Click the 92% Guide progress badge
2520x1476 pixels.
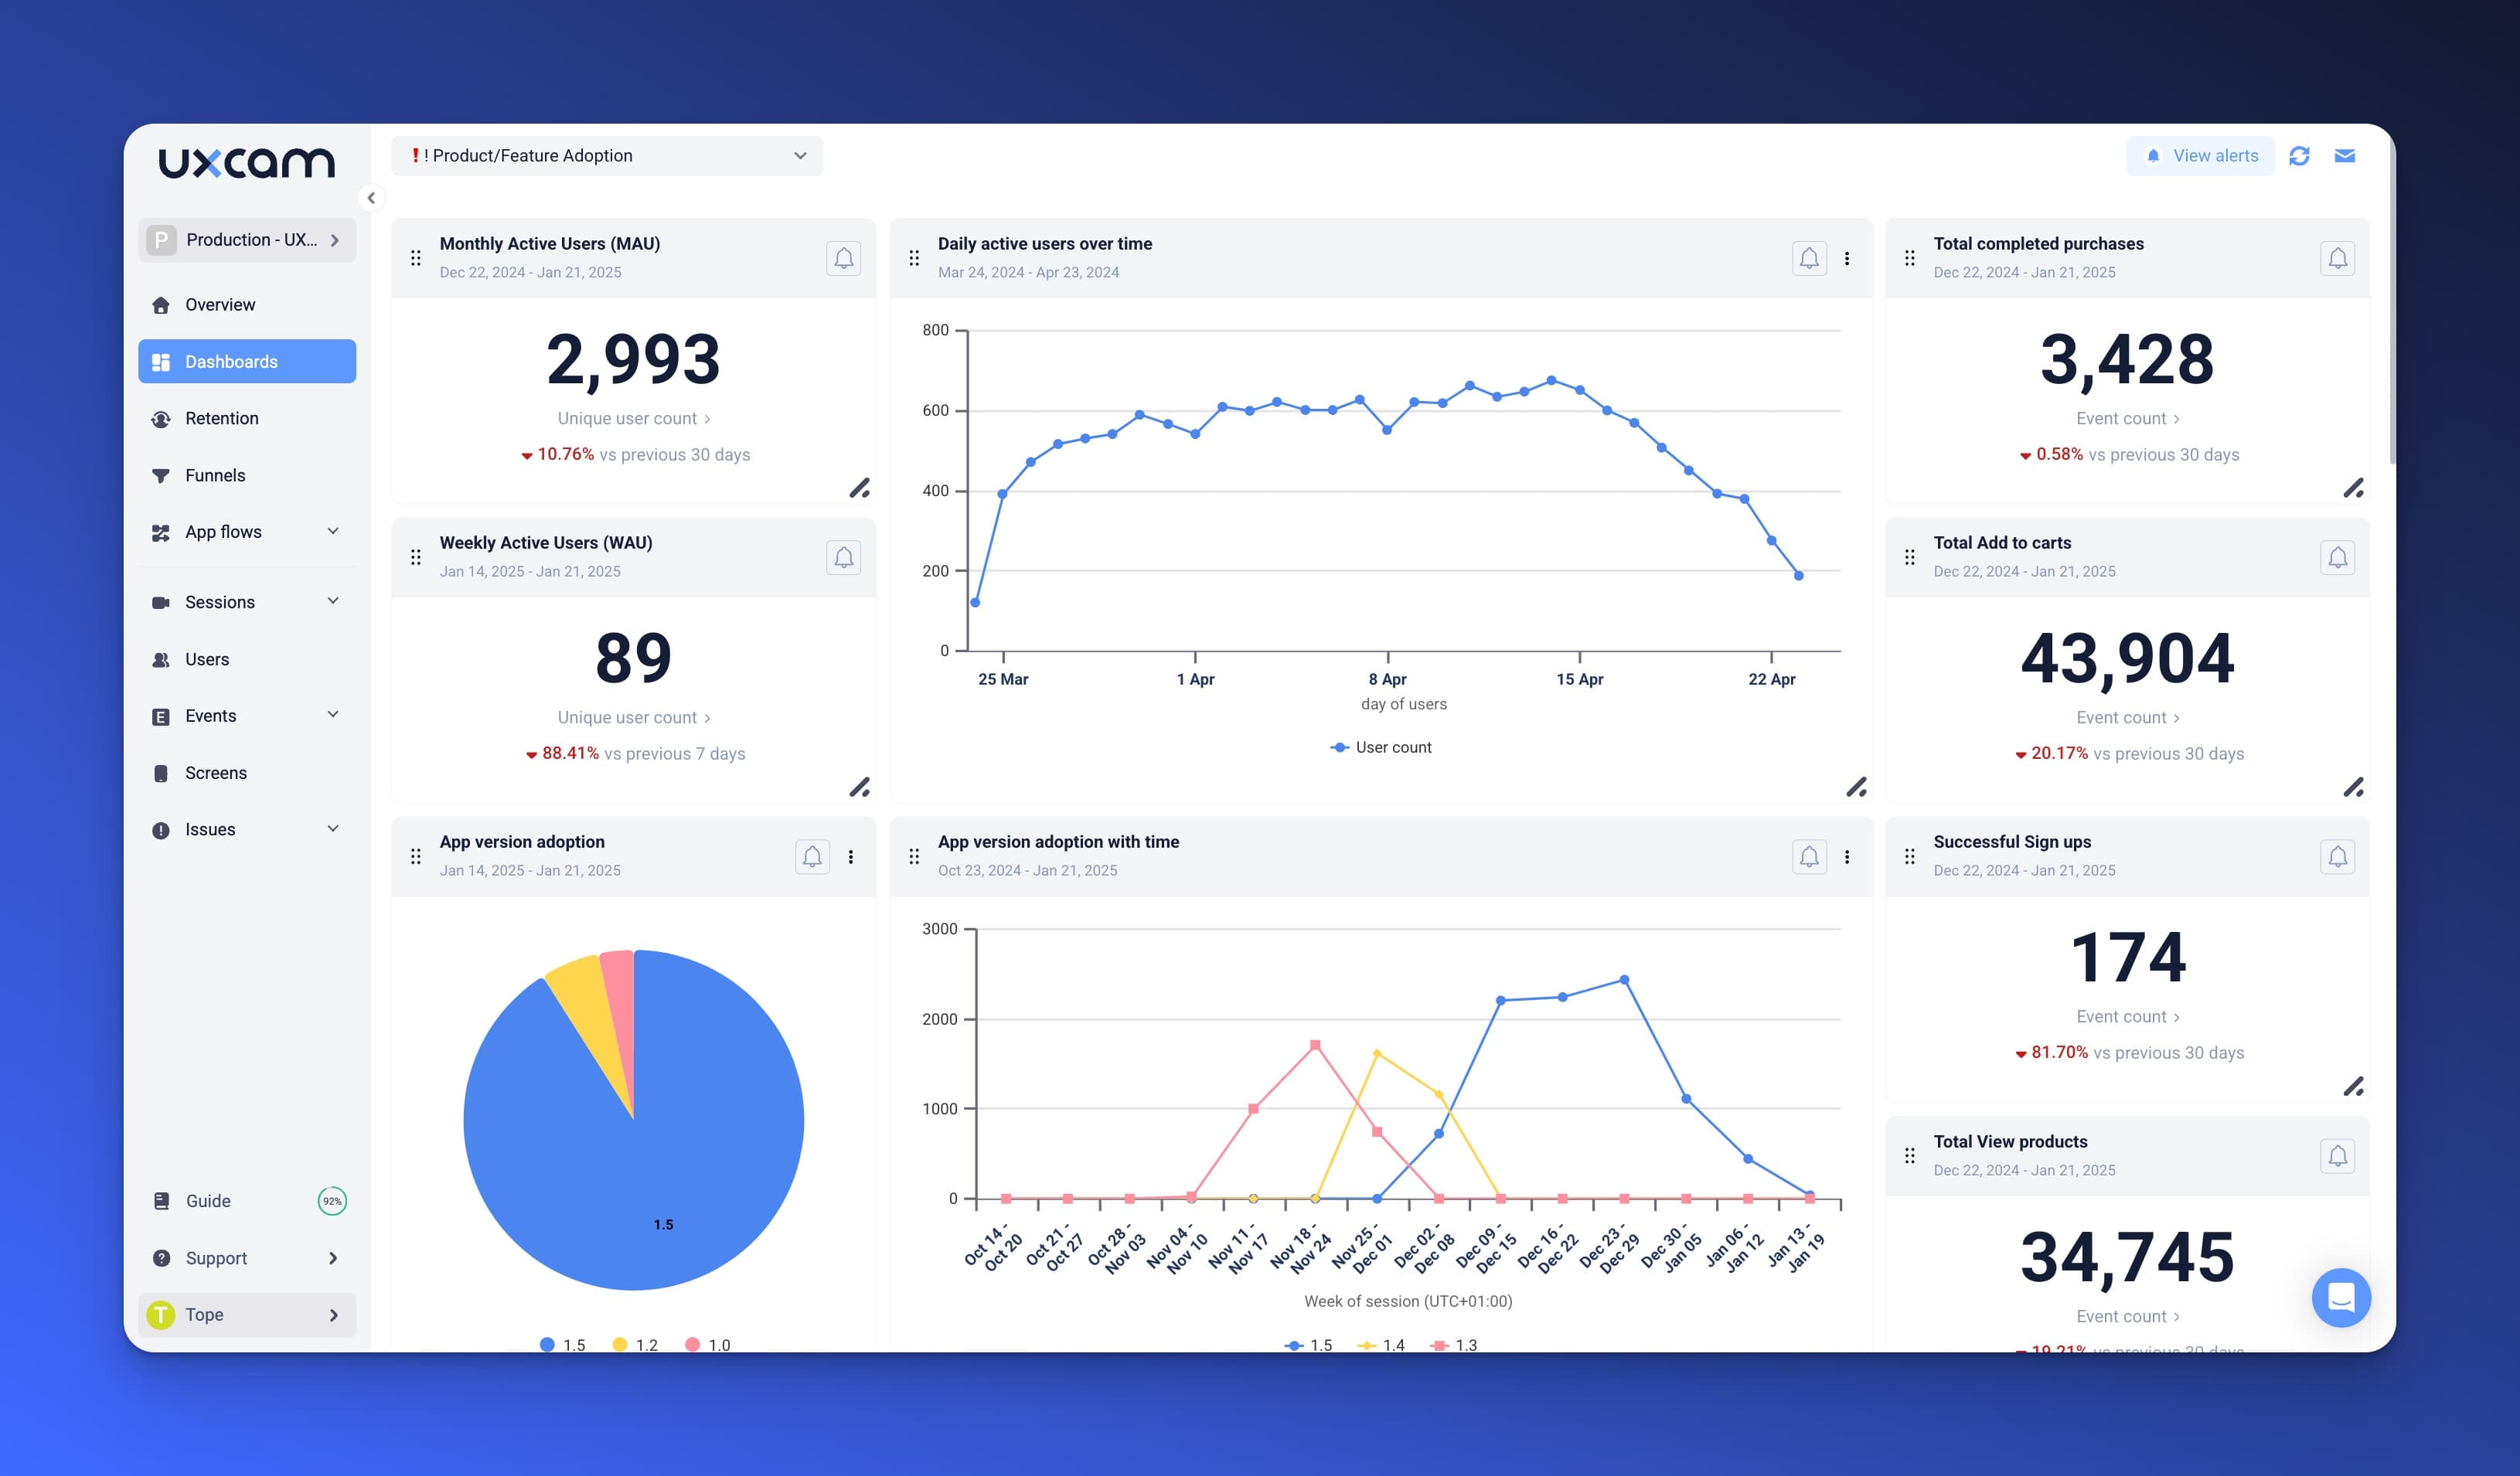coord(332,1200)
